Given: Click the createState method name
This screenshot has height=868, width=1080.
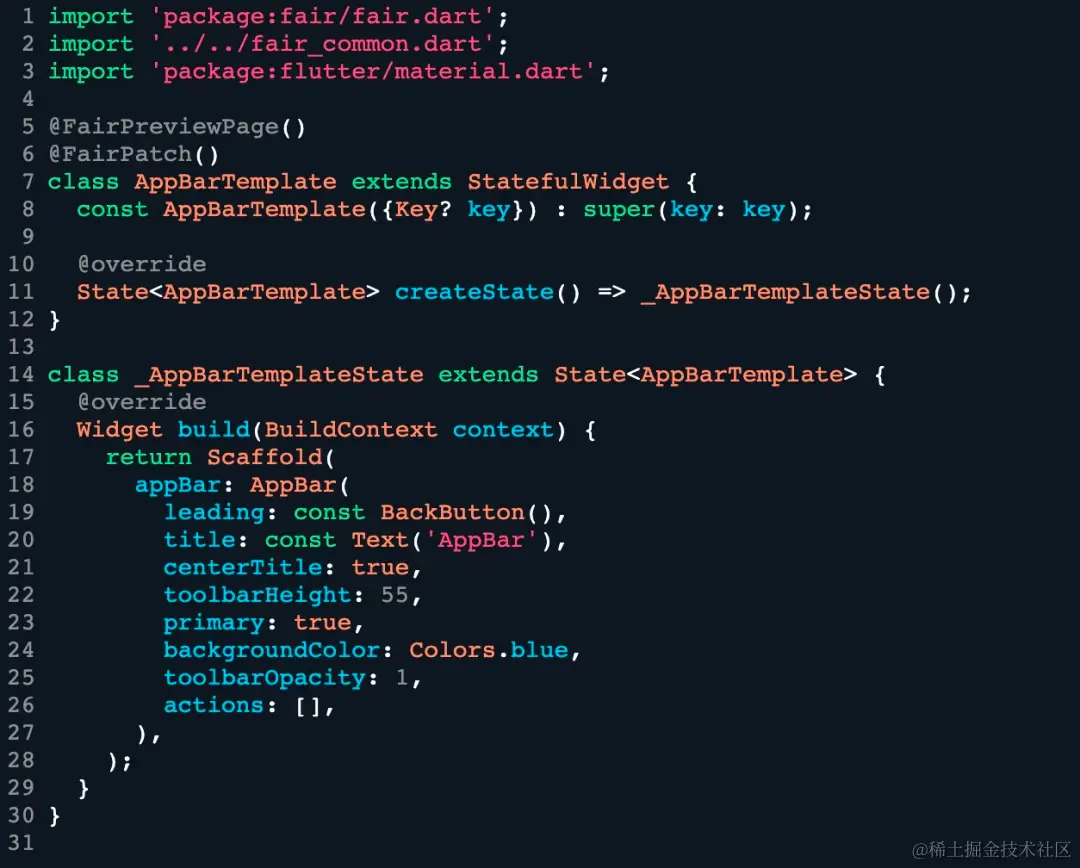Looking at the screenshot, I should pos(475,292).
